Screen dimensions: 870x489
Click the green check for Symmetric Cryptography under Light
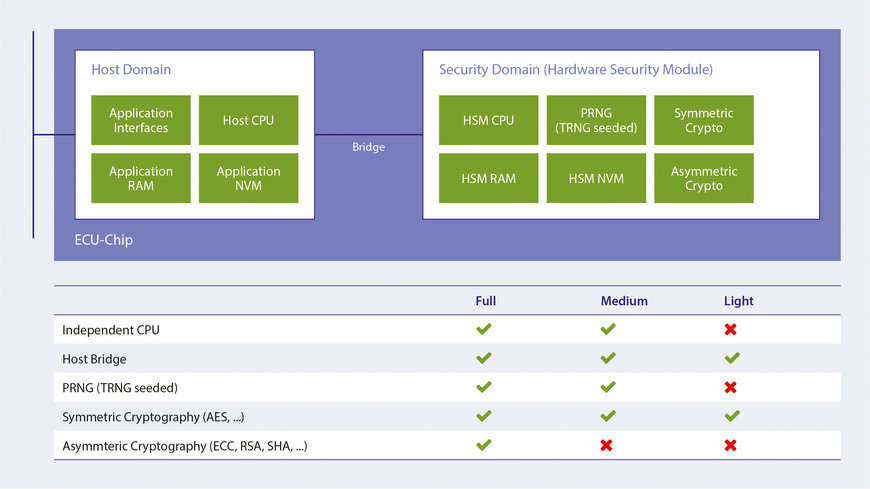pyautogui.click(x=731, y=416)
